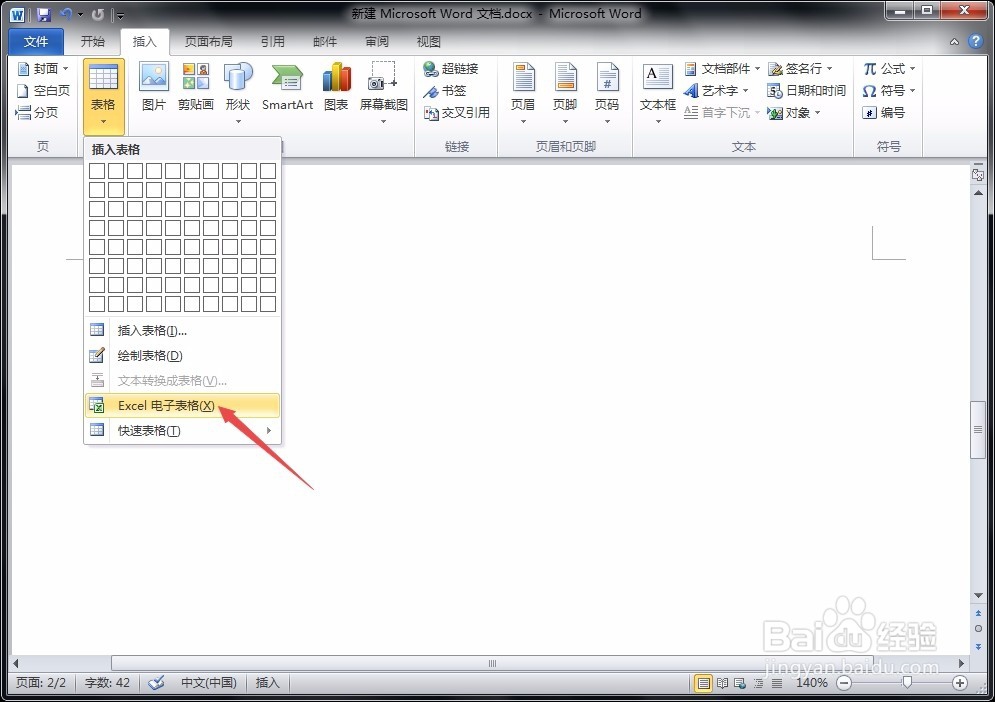Click the 图表 chart icon
995x702 pixels.
click(336, 87)
